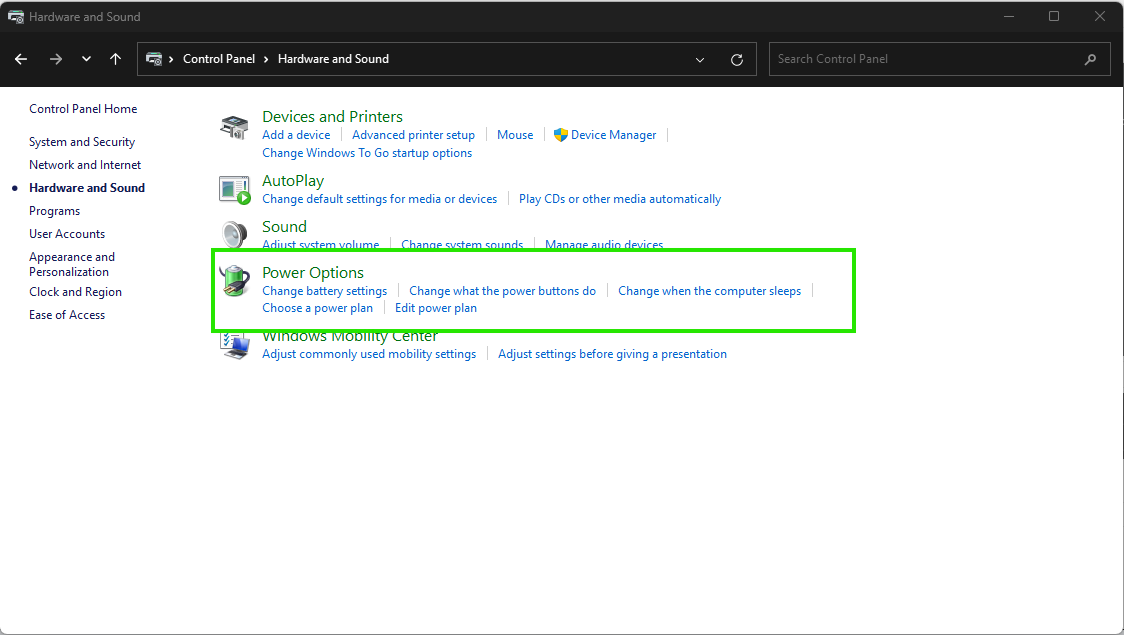Open Mouse settings link

(515, 135)
